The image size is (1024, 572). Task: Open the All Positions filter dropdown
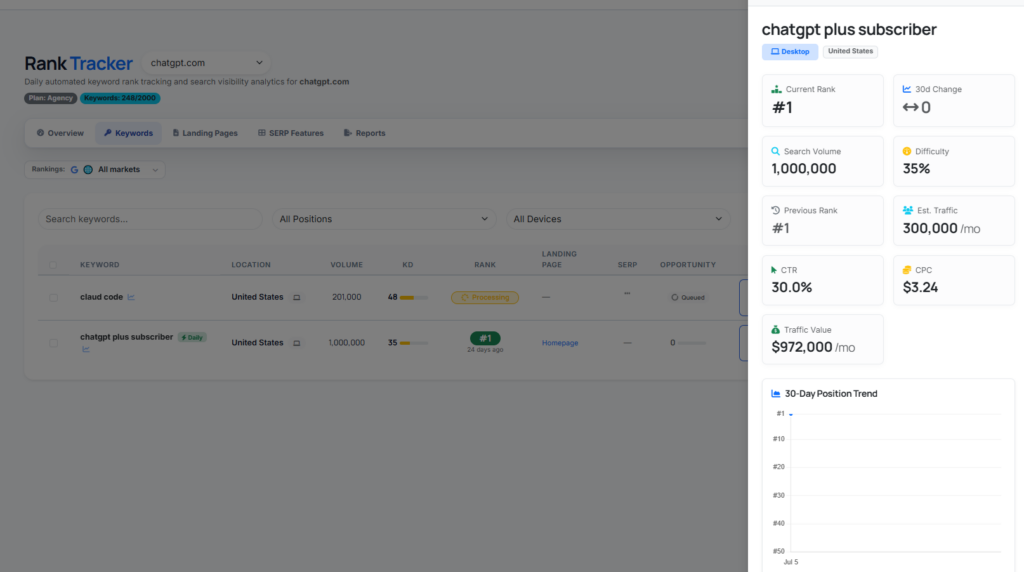[x=383, y=219]
